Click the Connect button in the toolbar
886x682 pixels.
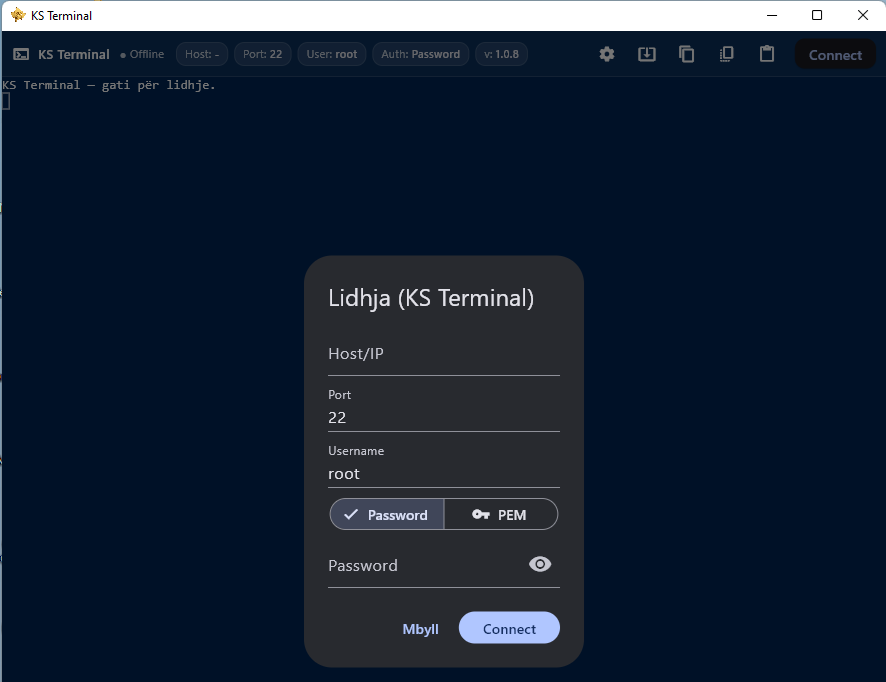point(835,54)
